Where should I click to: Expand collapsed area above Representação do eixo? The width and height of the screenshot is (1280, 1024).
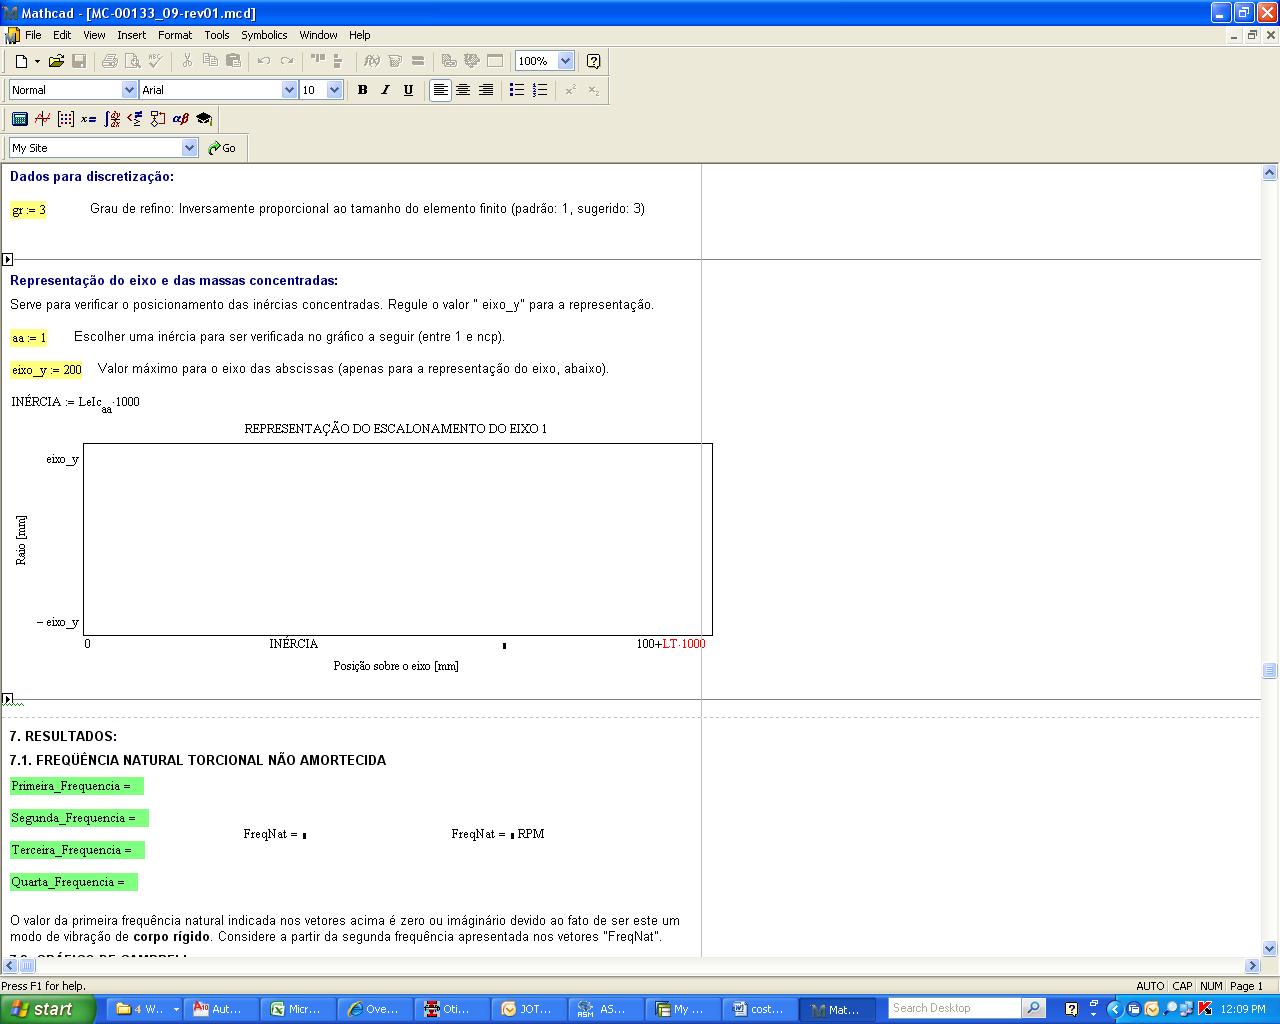pyautogui.click(x=7, y=260)
